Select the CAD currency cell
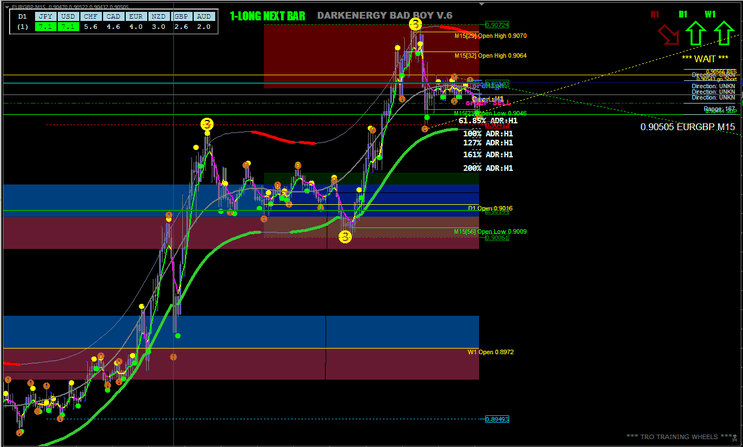 pos(115,16)
